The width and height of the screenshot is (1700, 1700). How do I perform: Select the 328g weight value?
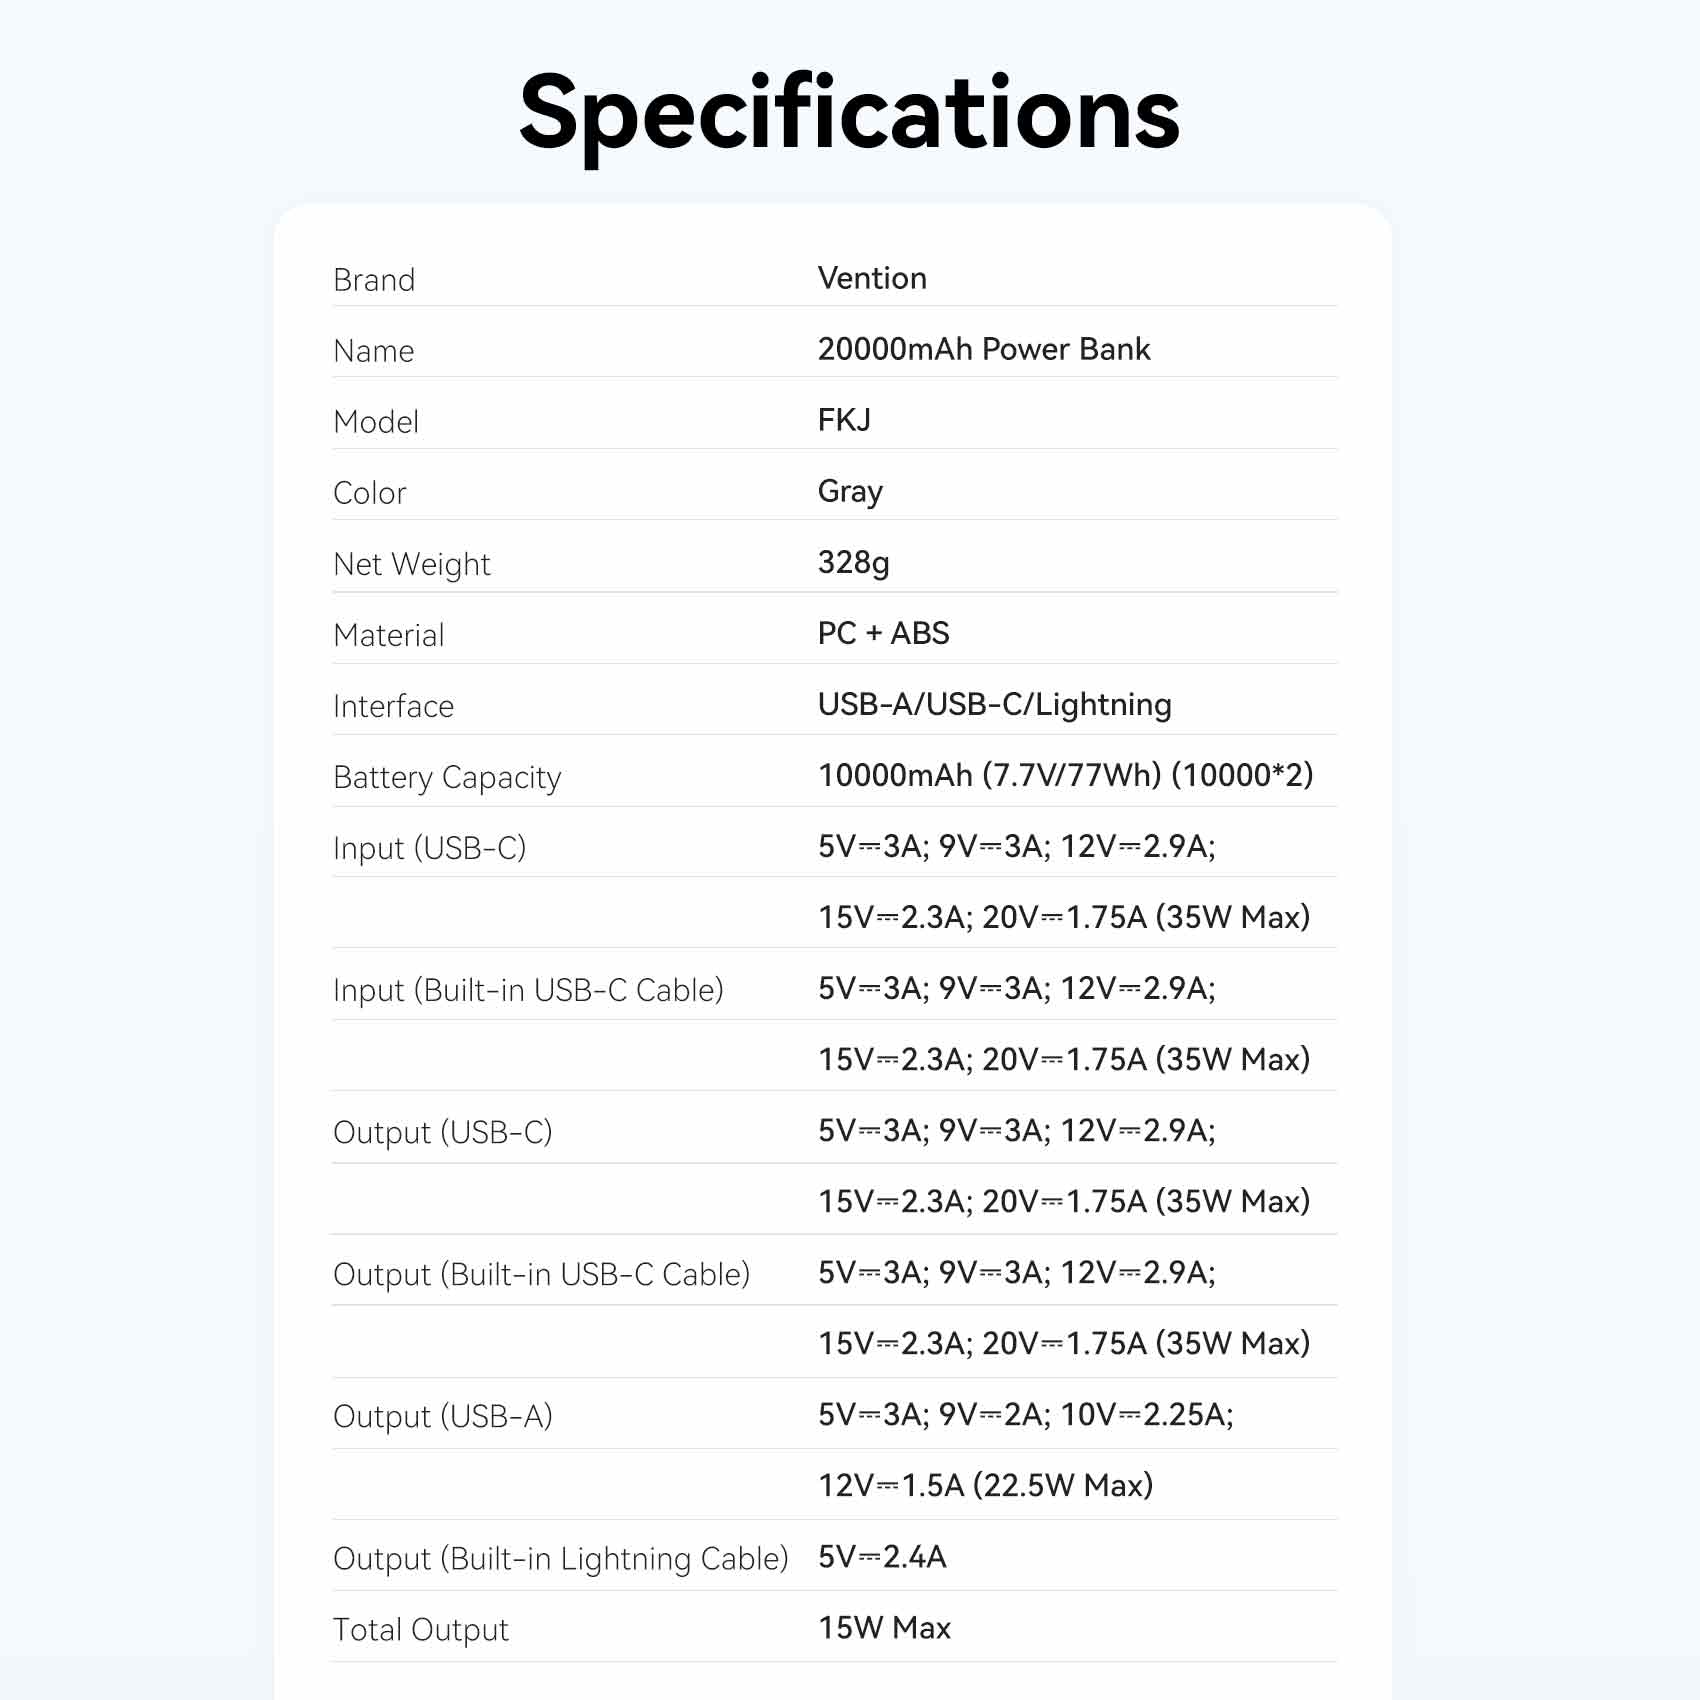coord(853,562)
